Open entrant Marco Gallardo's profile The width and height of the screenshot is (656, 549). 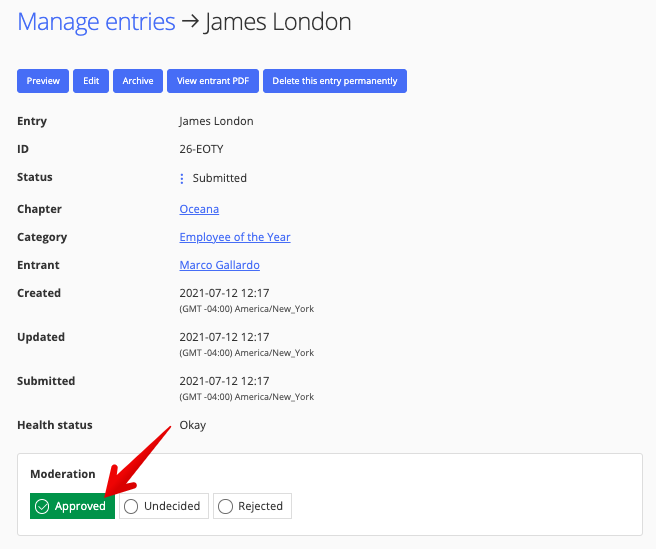tap(220, 265)
